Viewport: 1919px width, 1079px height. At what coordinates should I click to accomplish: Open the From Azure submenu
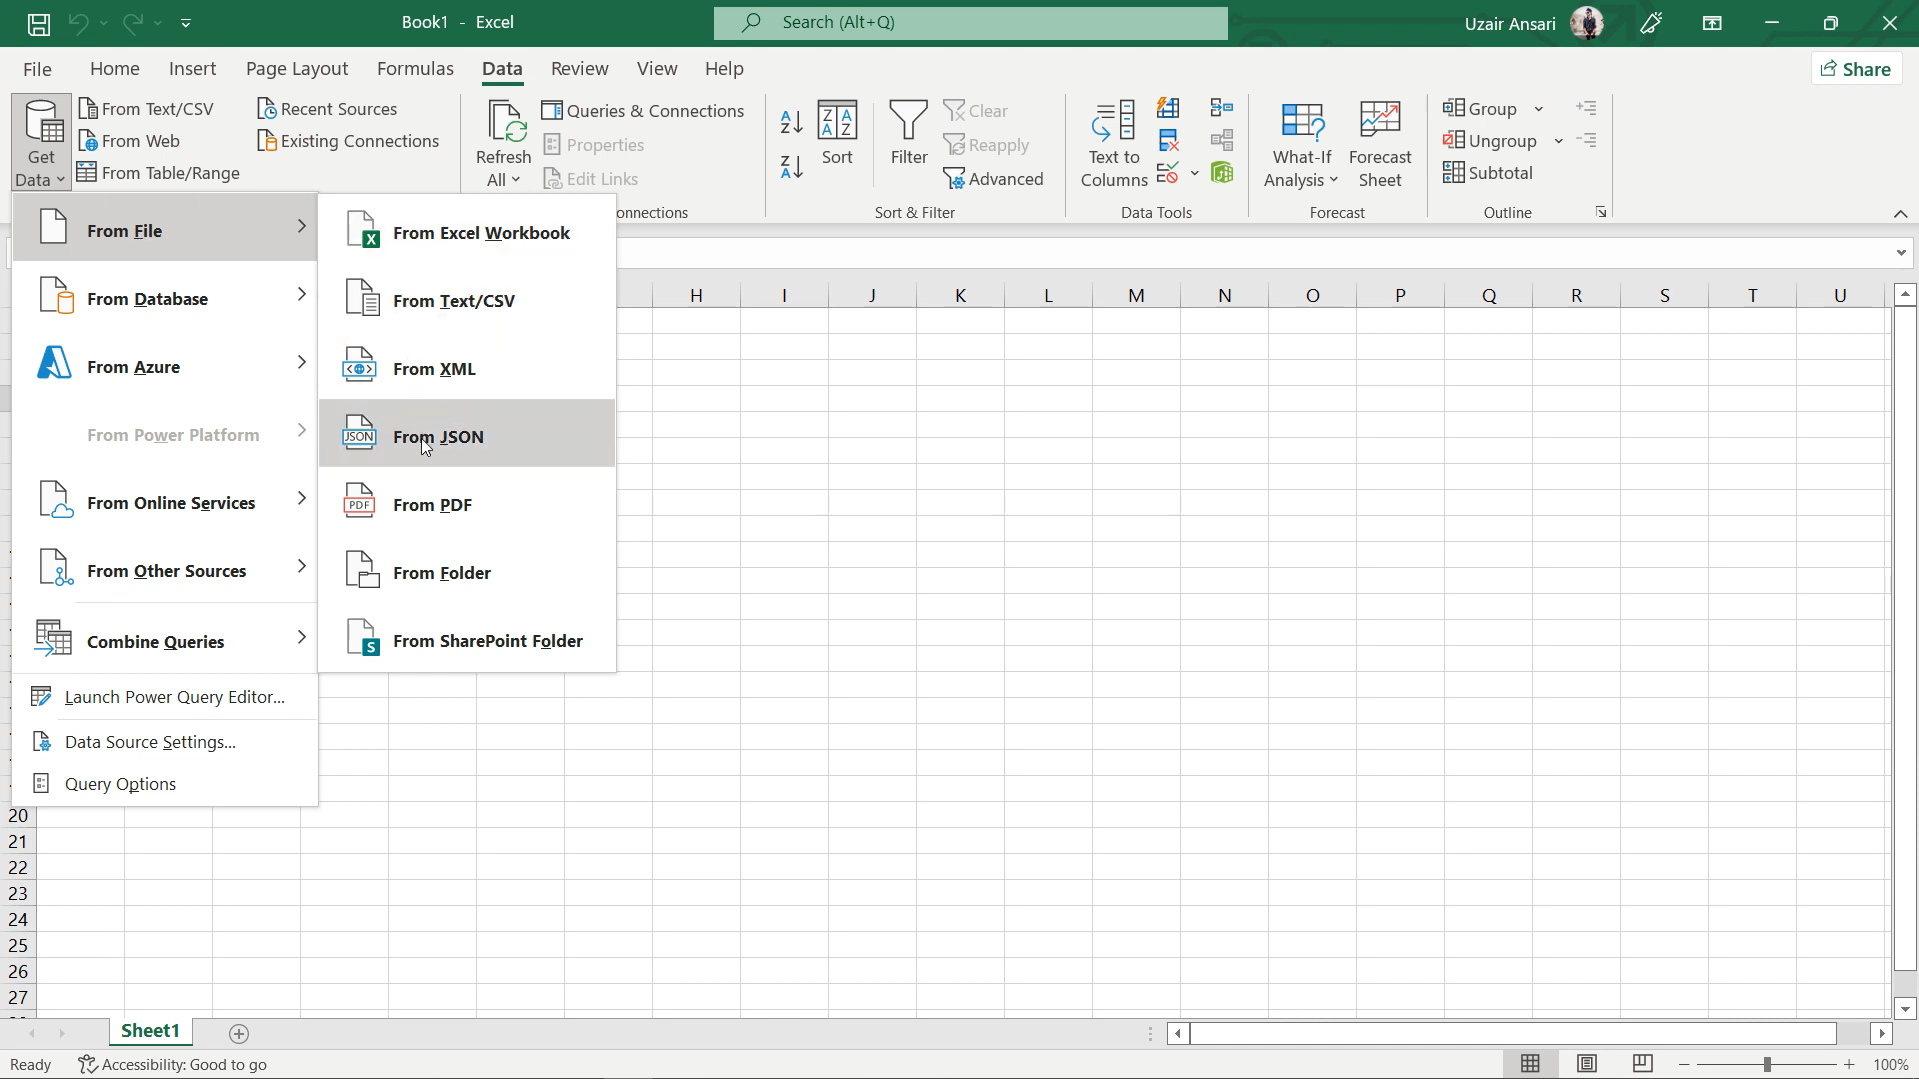(165, 367)
